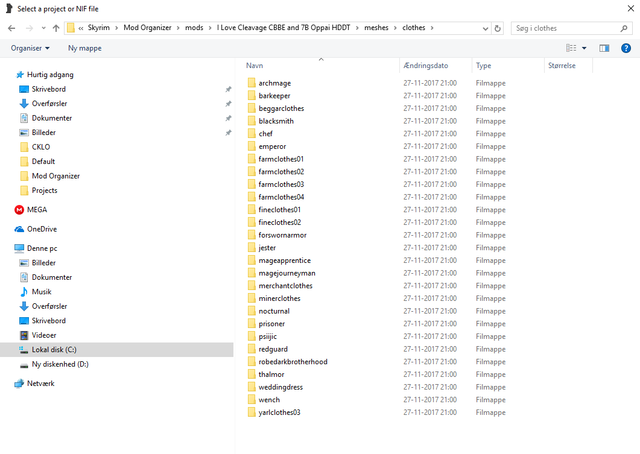Select the farmclothes01 folder
The width and height of the screenshot is (640, 454).
281,159
